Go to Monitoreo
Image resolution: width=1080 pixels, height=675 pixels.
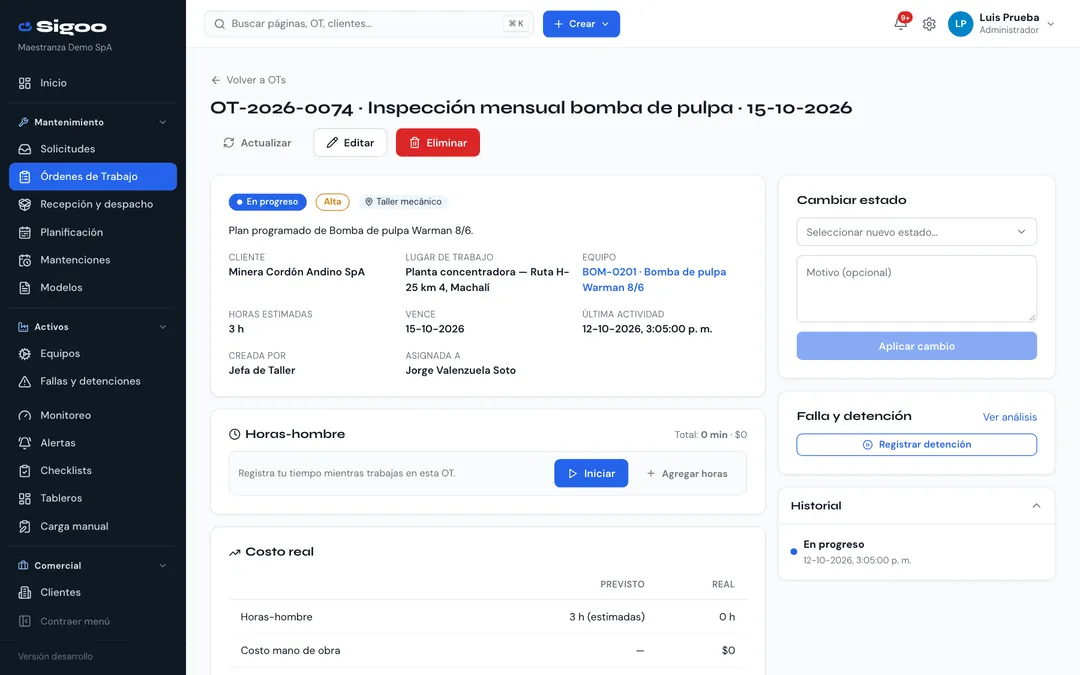pos(93,415)
